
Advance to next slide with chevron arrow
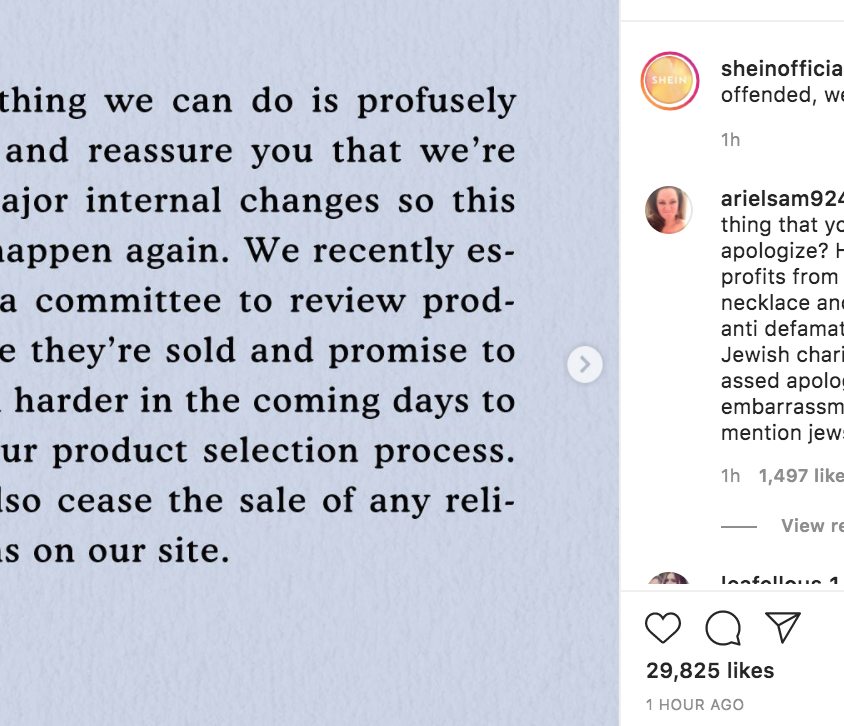pos(585,365)
